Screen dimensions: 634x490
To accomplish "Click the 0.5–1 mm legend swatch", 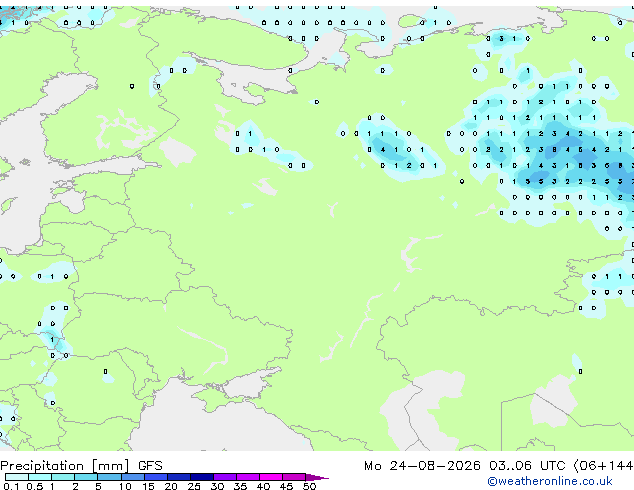I will 40,477.
